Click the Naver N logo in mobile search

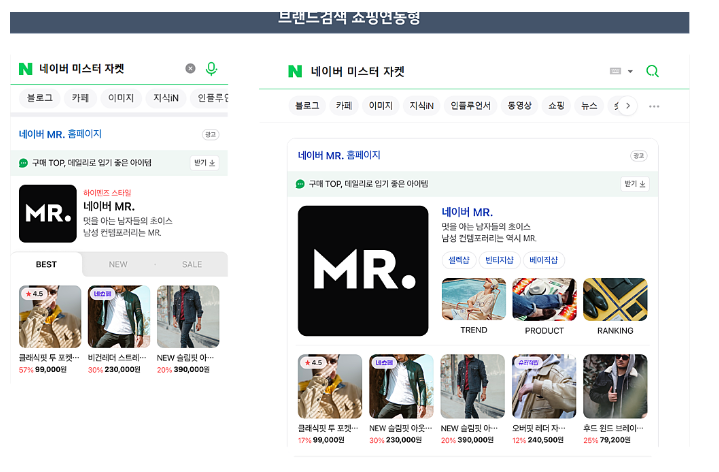click(26, 69)
